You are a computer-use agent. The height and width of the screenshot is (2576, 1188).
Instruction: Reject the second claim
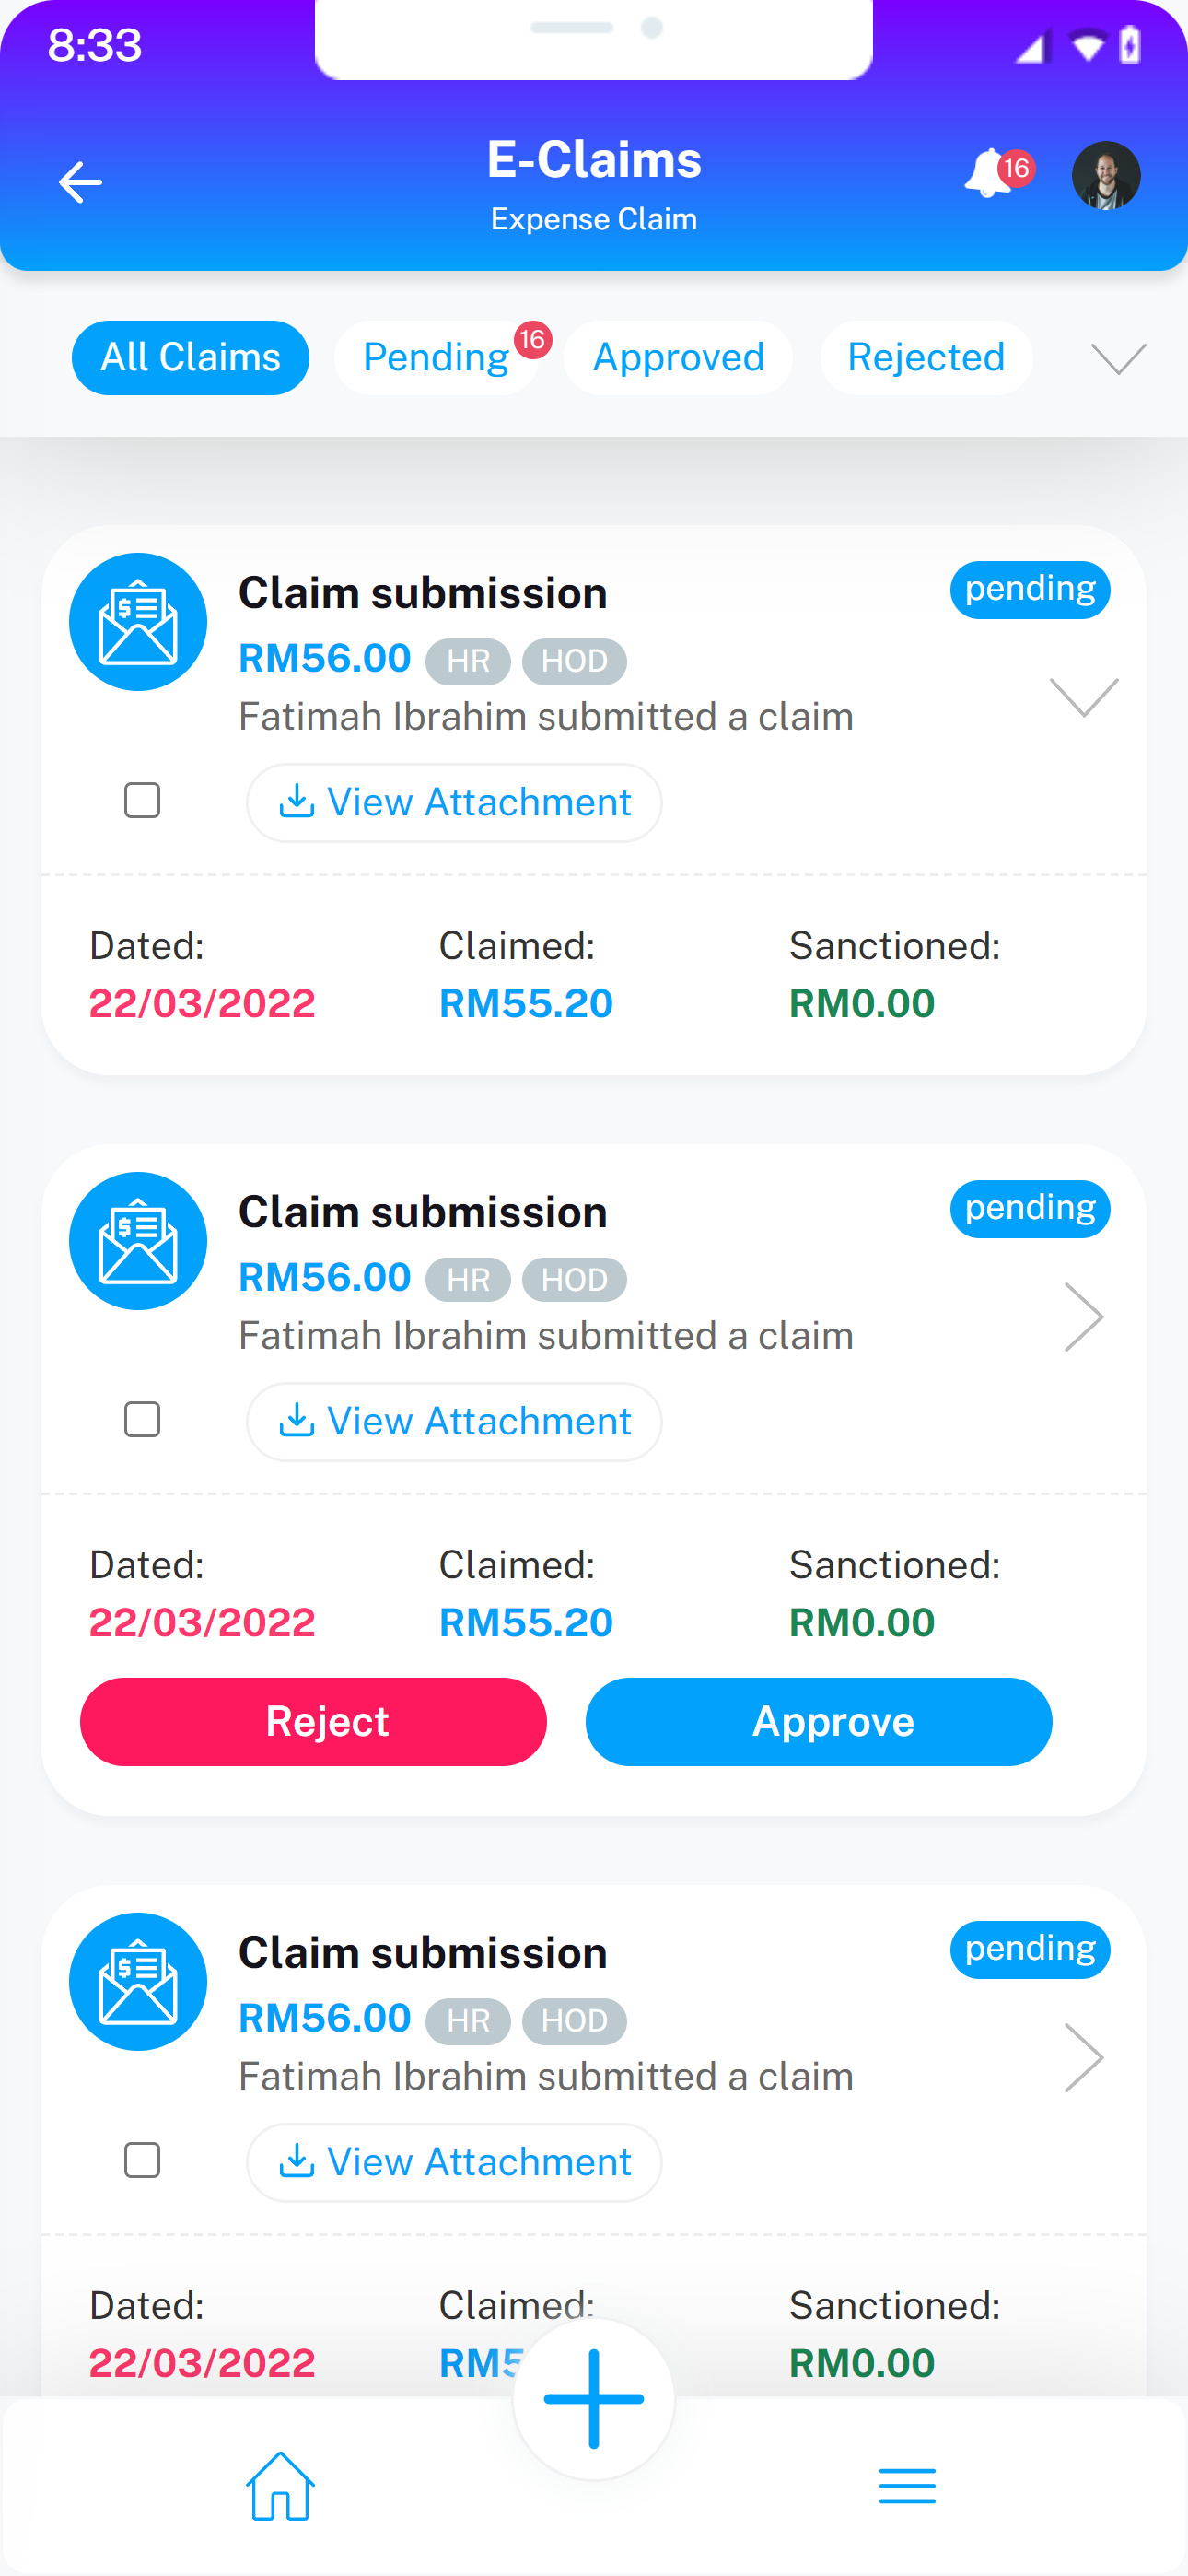click(x=313, y=1721)
